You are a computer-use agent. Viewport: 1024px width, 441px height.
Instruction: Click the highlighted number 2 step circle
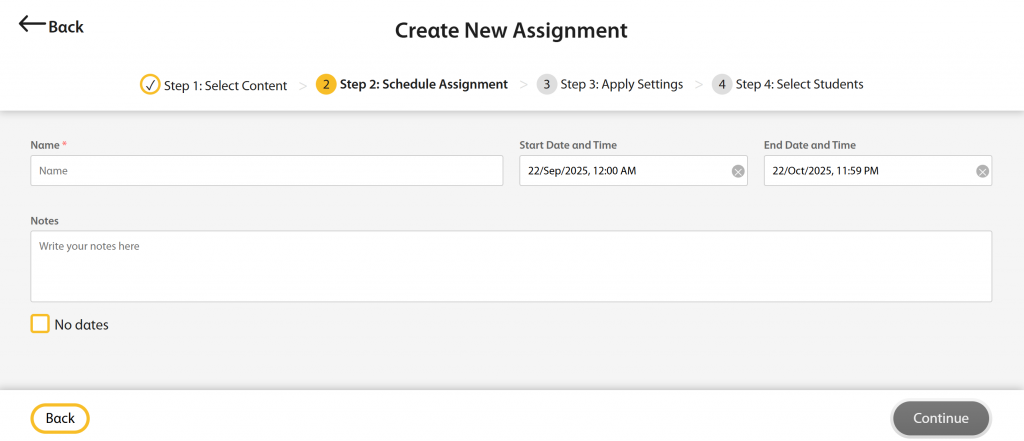tap(325, 85)
